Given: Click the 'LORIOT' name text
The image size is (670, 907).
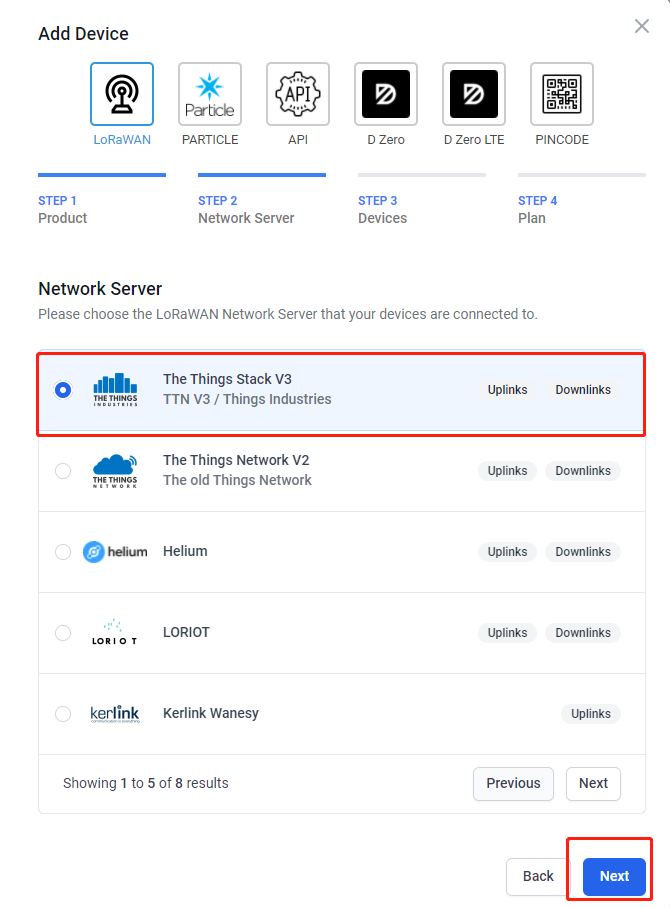Looking at the screenshot, I should (x=186, y=632).
